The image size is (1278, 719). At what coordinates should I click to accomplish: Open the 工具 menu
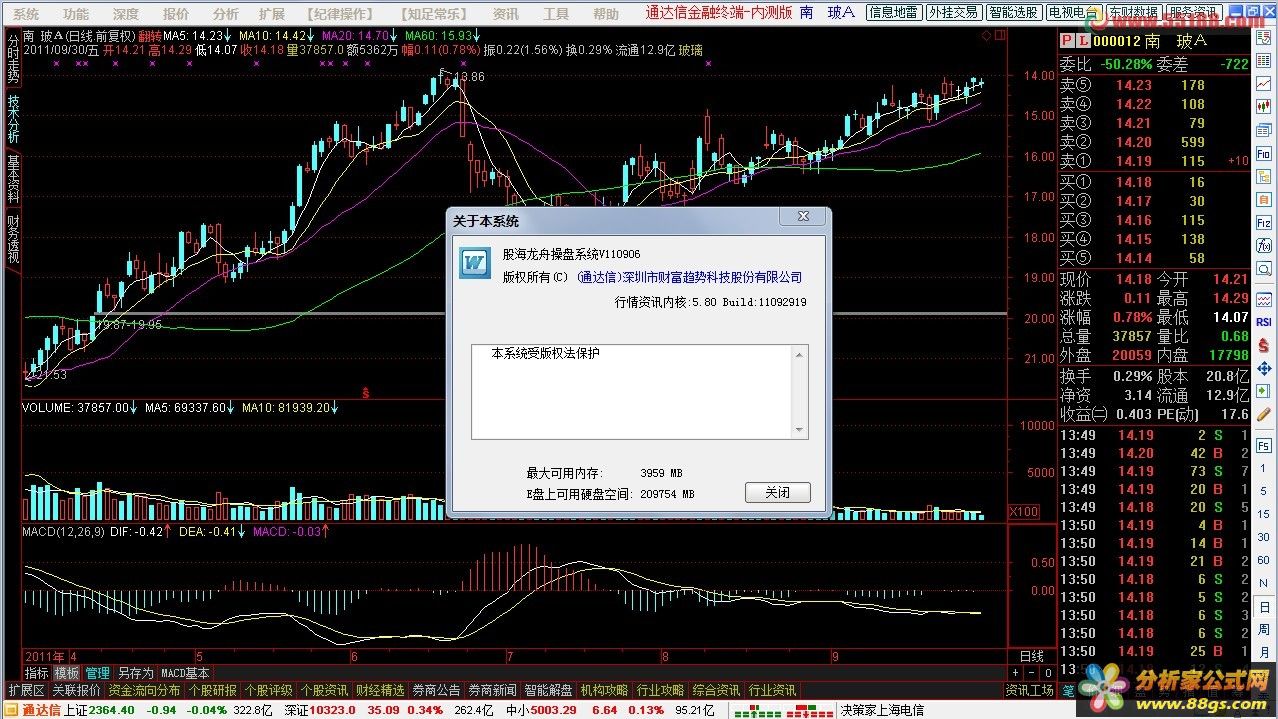tap(556, 14)
